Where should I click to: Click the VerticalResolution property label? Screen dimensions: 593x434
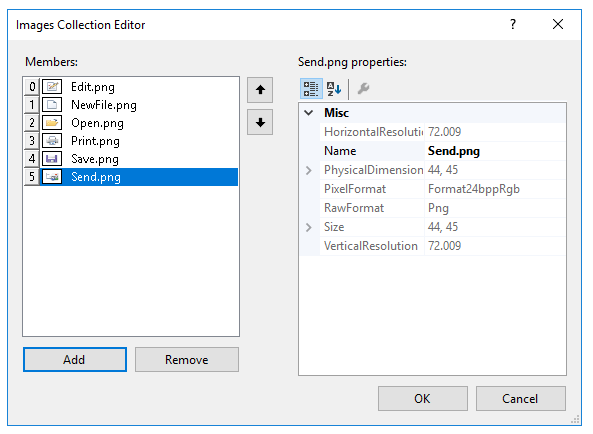(x=371, y=246)
